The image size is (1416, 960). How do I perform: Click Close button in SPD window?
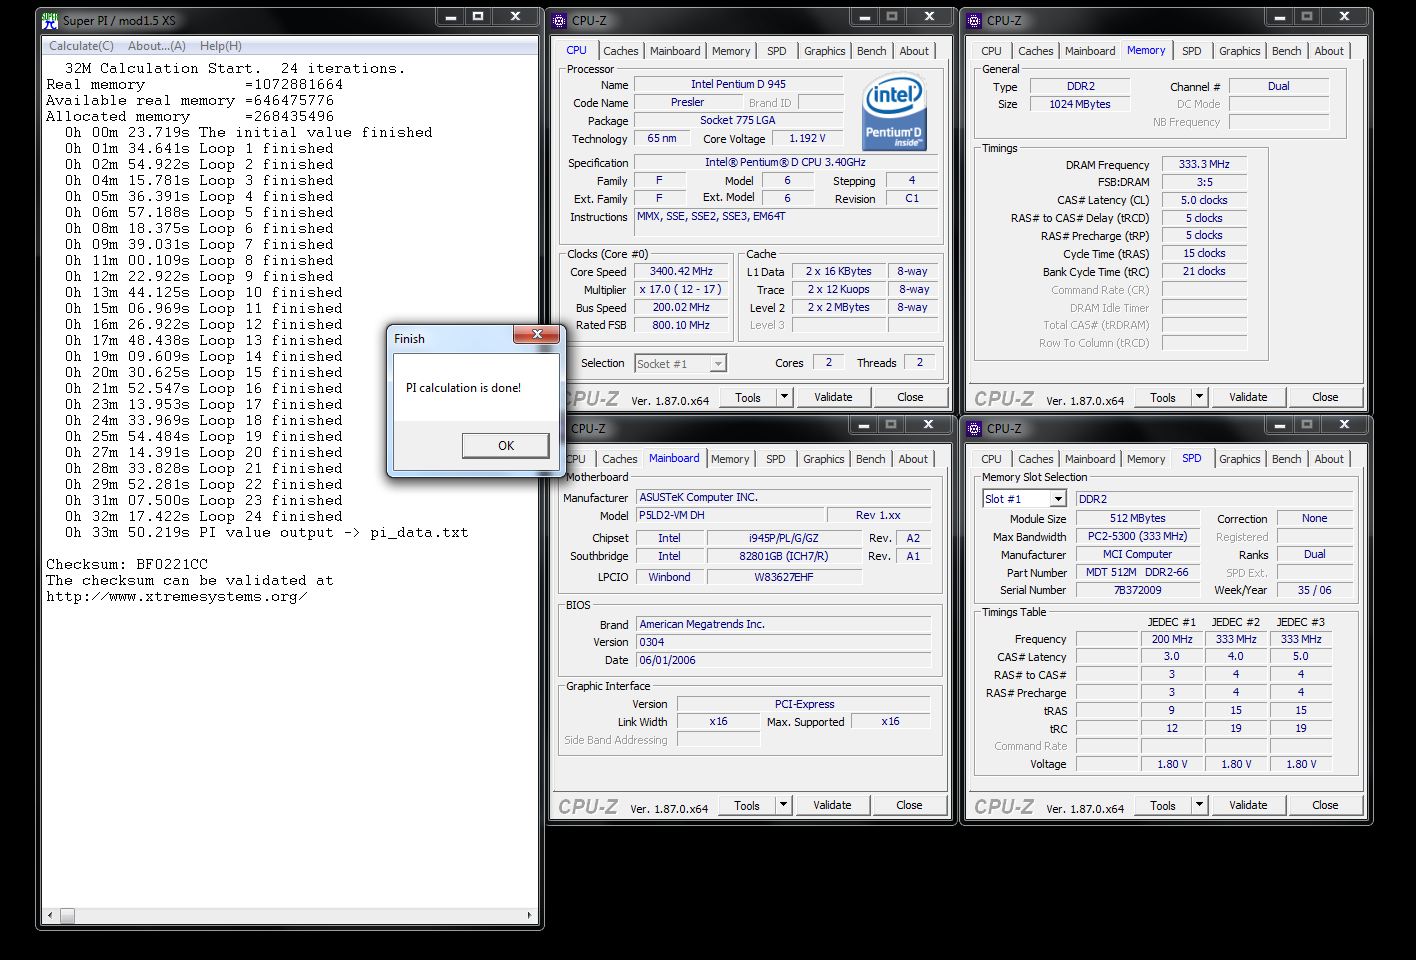pos(1325,805)
